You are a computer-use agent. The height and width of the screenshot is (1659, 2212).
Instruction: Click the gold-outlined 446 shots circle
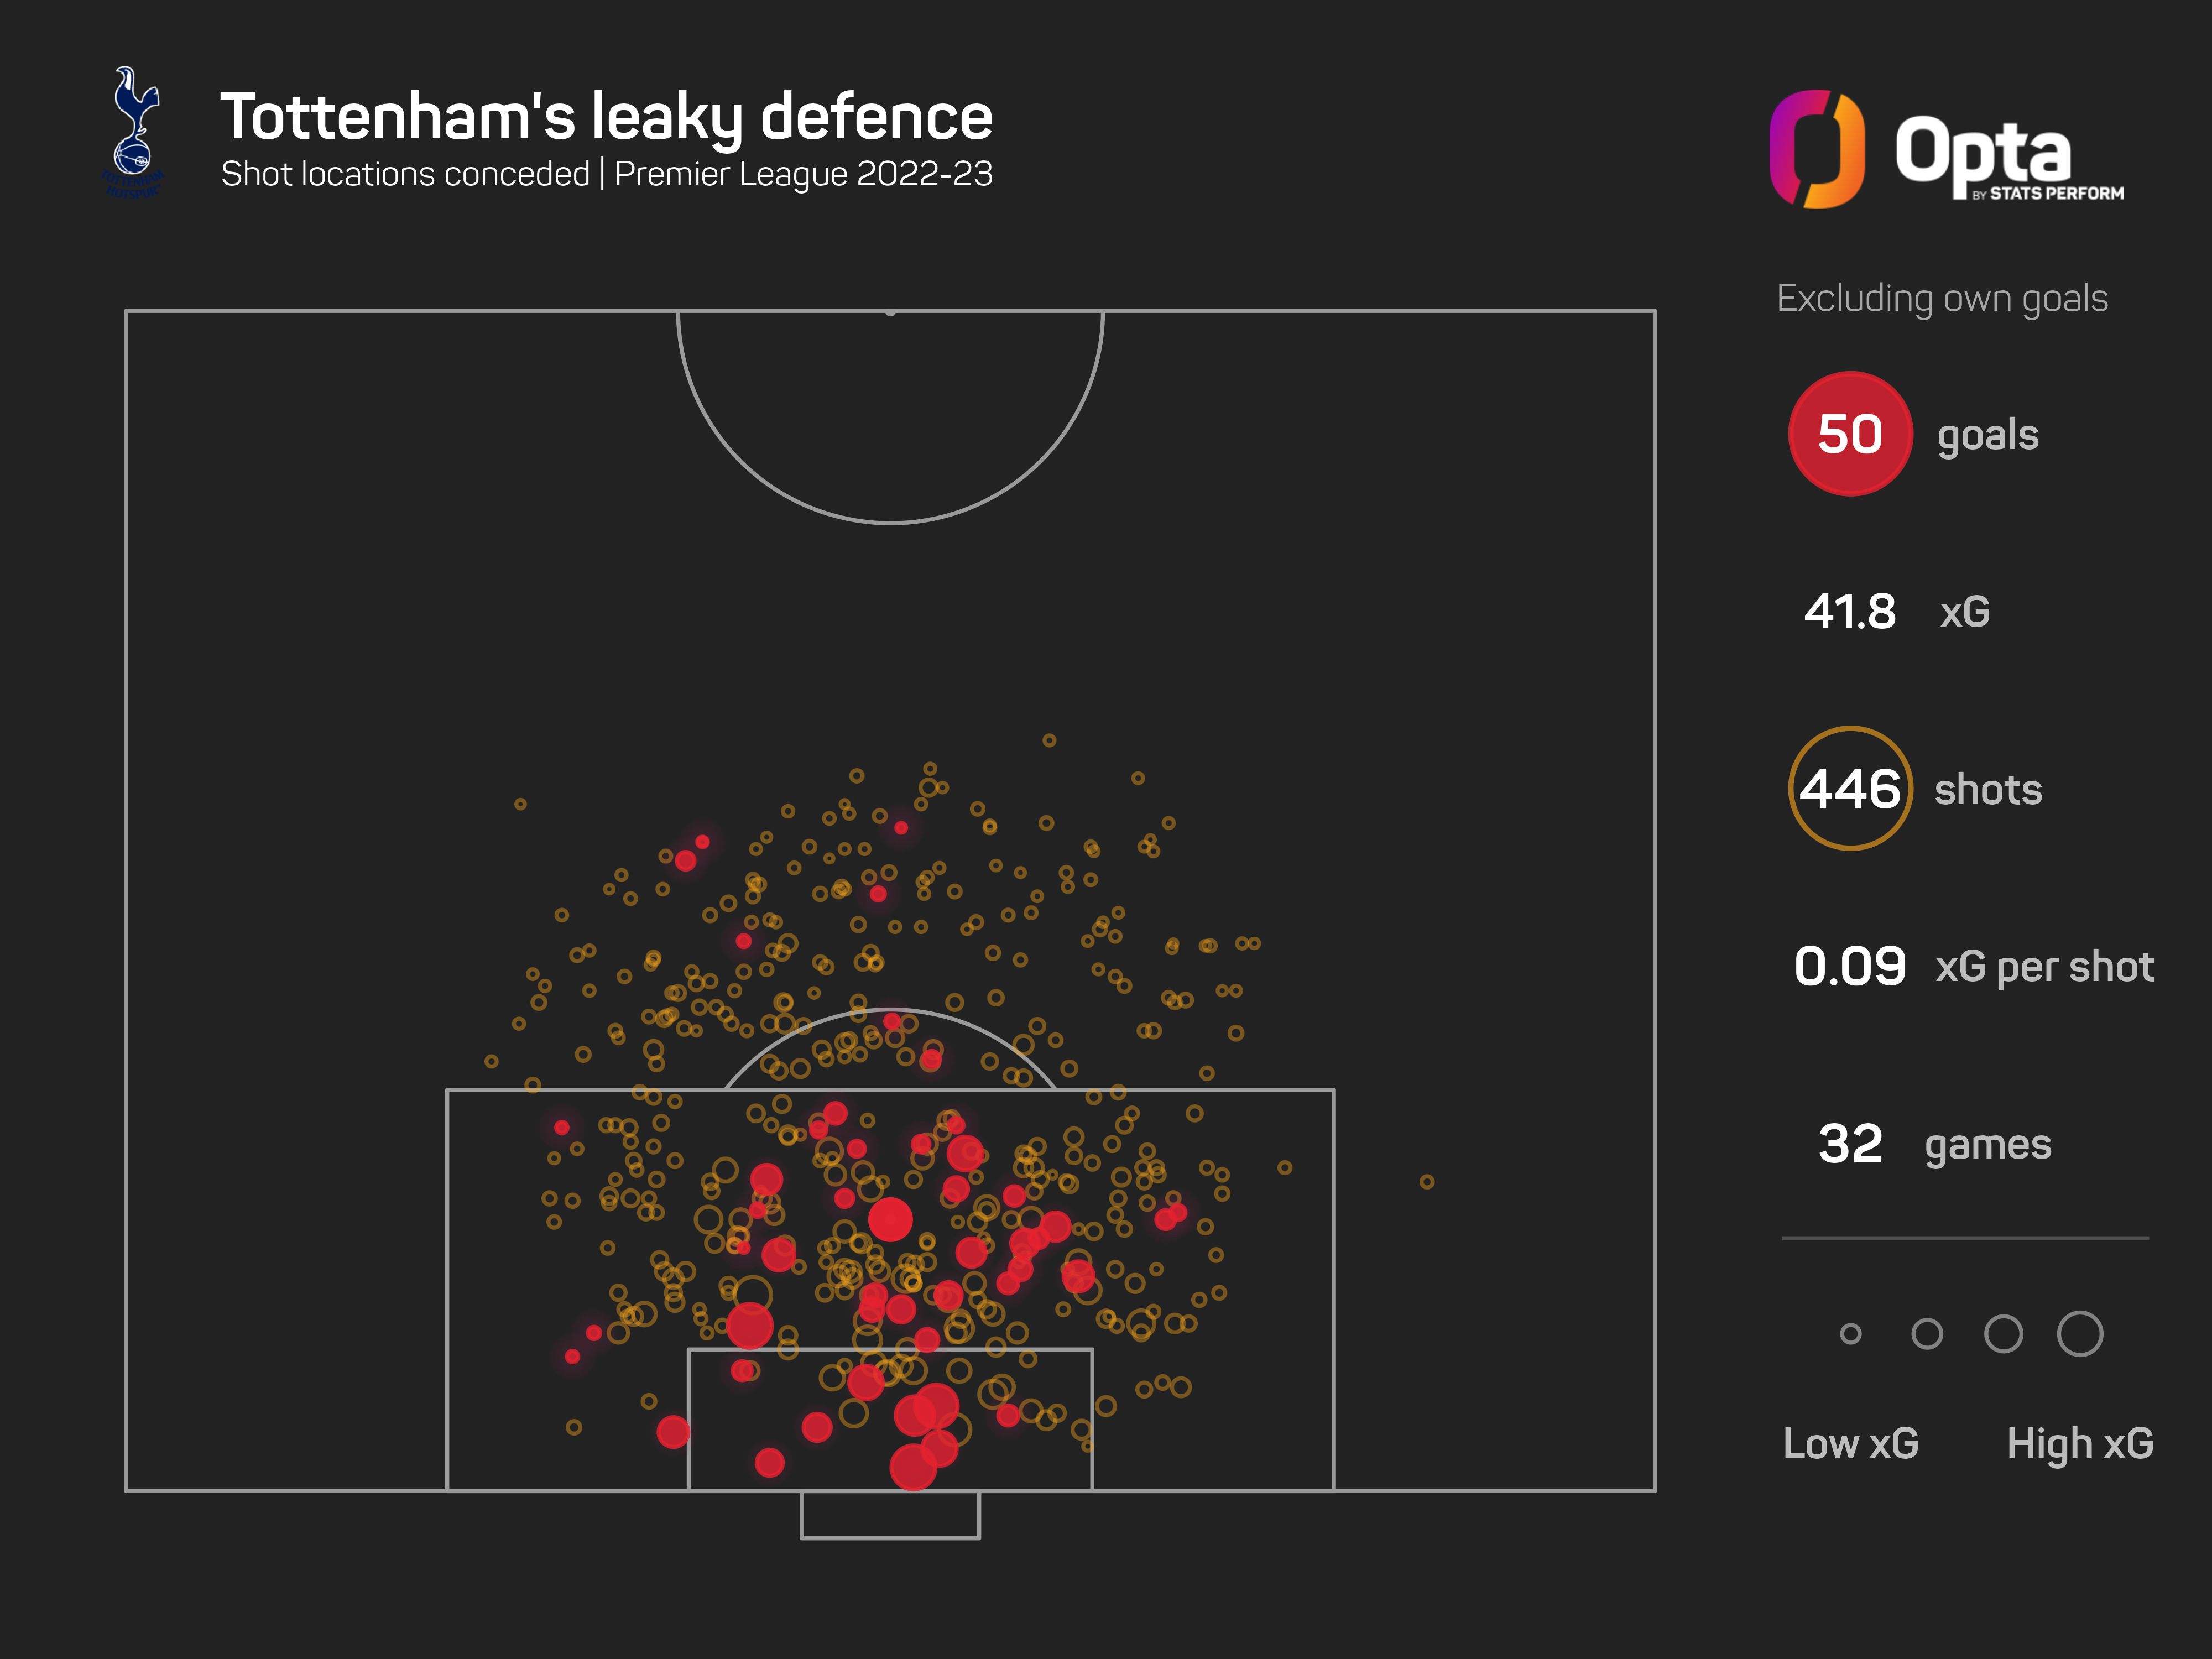tap(1849, 789)
